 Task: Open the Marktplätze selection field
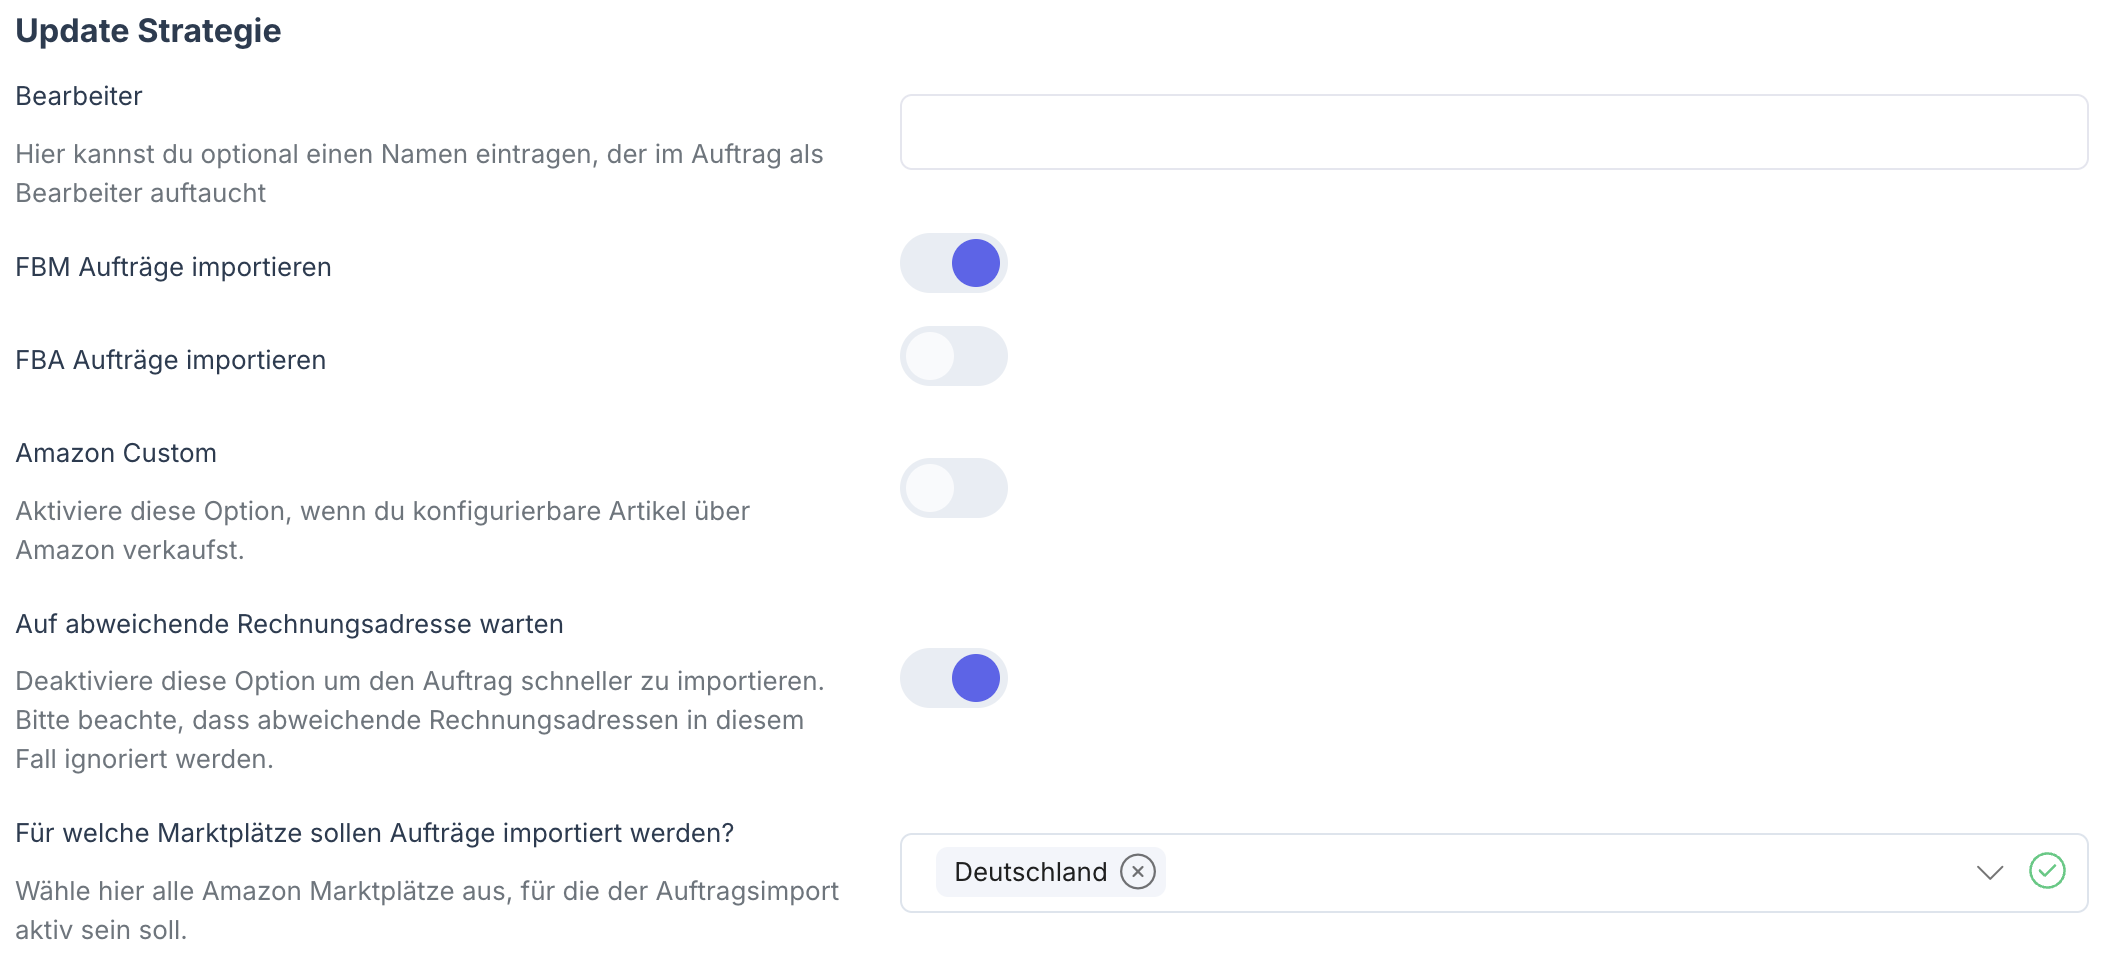(1550, 873)
